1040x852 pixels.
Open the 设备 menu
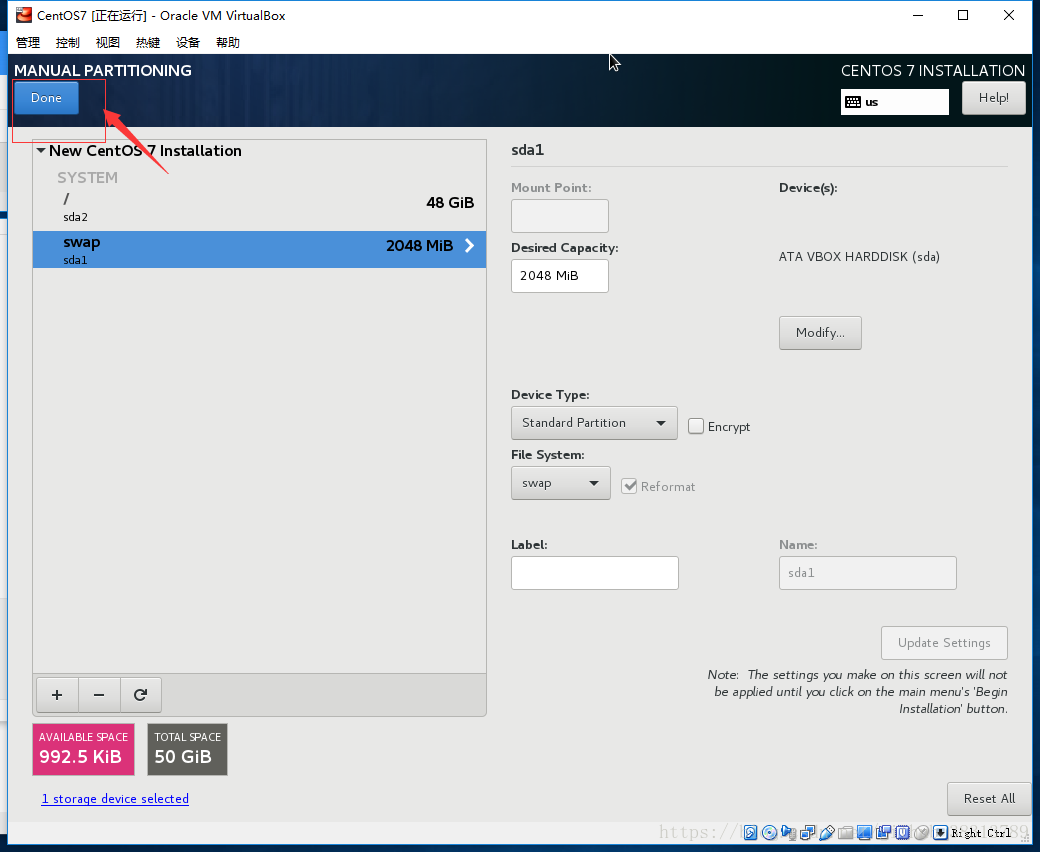tap(188, 42)
